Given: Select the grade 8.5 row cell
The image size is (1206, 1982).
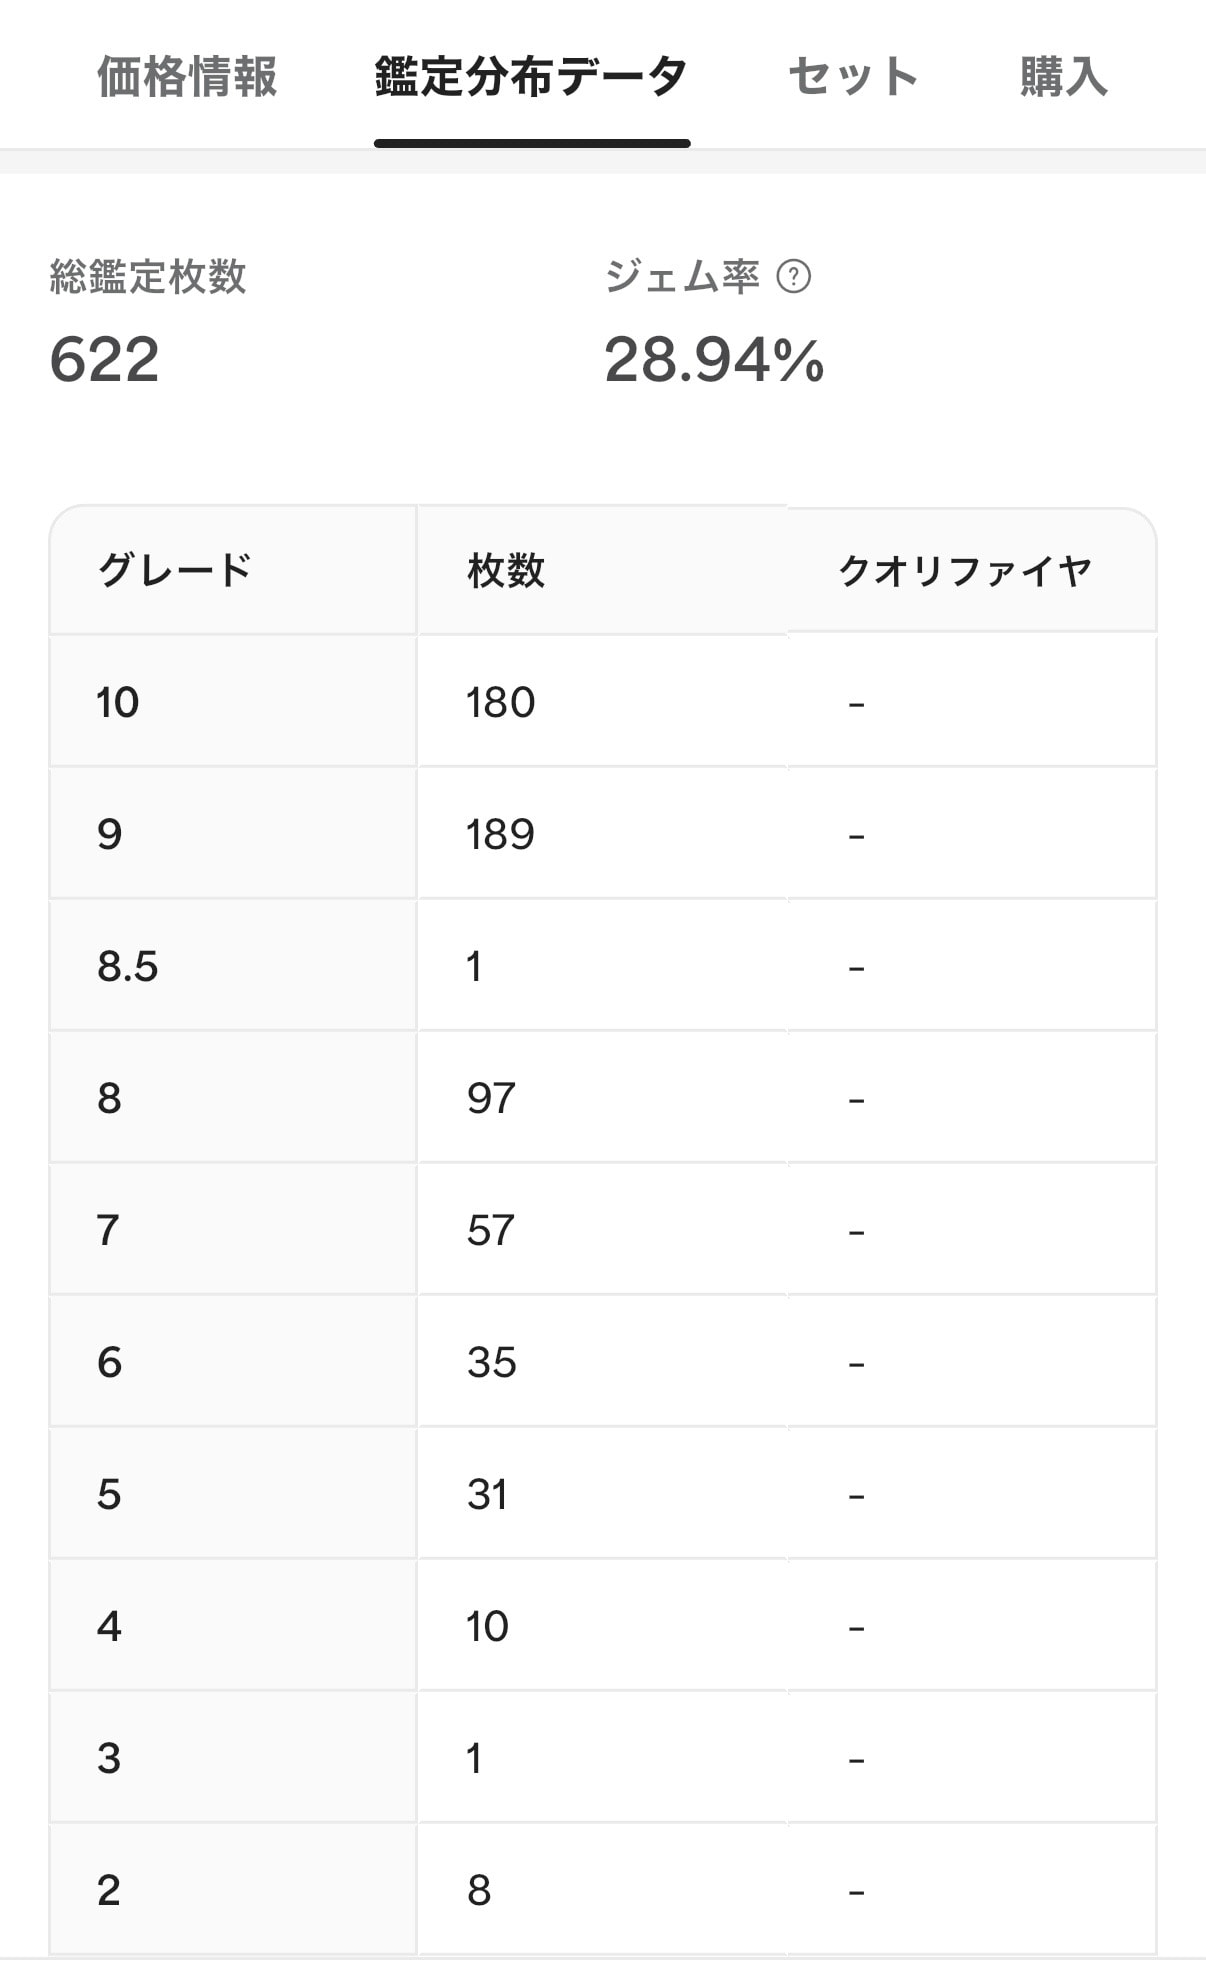Looking at the screenshot, I should point(233,966).
